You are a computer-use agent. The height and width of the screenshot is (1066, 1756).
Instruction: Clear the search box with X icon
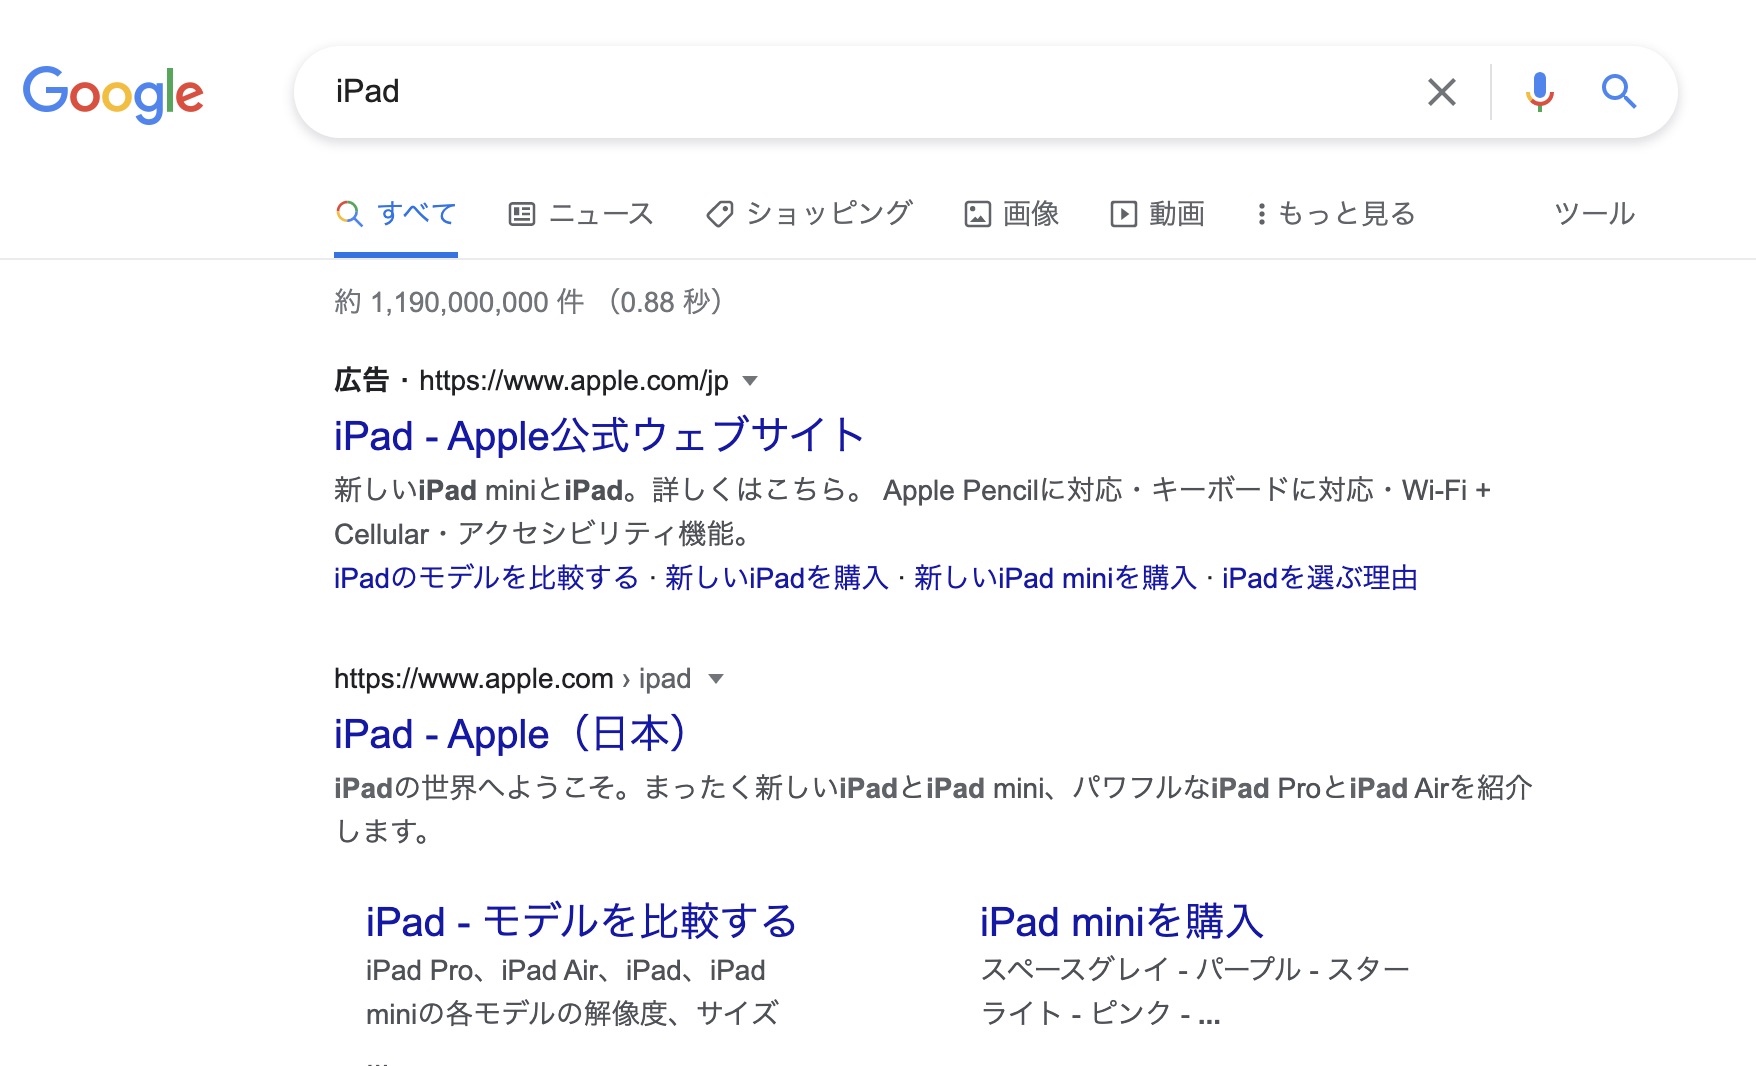[1441, 92]
